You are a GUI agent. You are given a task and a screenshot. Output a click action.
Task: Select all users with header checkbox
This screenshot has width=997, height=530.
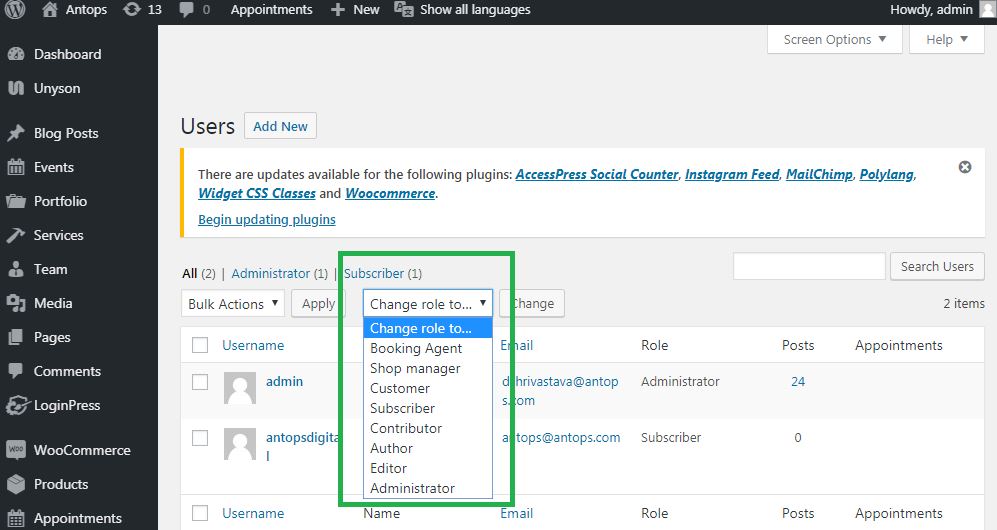click(200, 345)
